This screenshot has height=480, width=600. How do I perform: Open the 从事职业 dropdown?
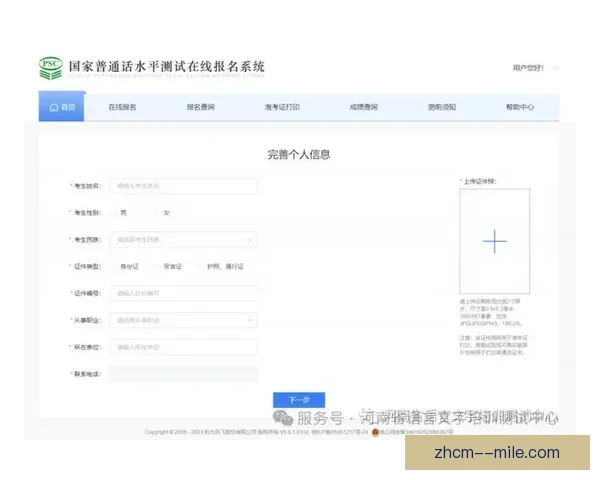pyautogui.click(x=184, y=320)
